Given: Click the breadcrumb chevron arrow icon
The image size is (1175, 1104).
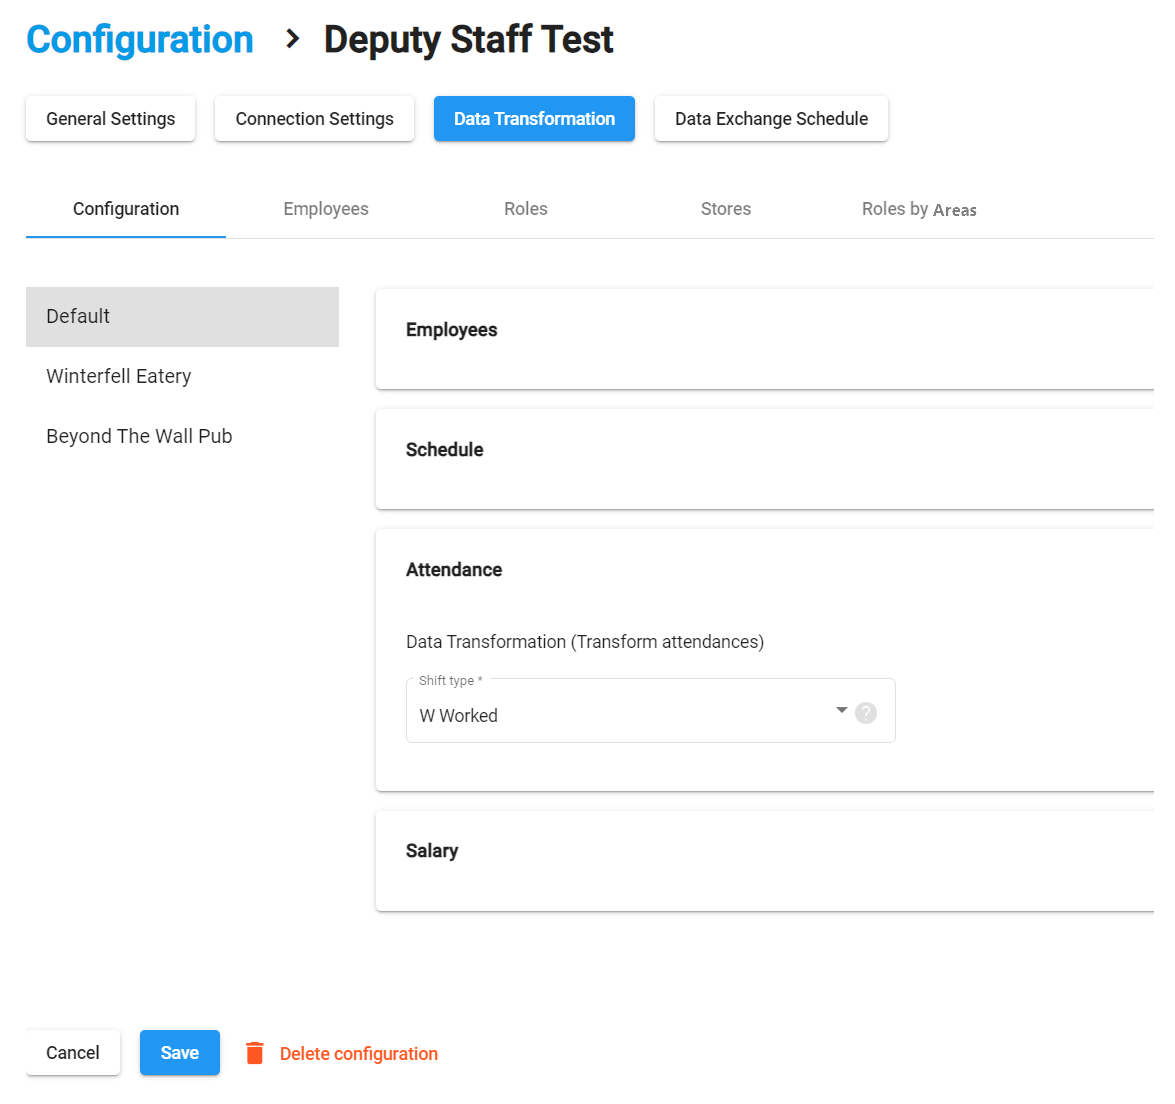Looking at the screenshot, I should (x=292, y=39).
